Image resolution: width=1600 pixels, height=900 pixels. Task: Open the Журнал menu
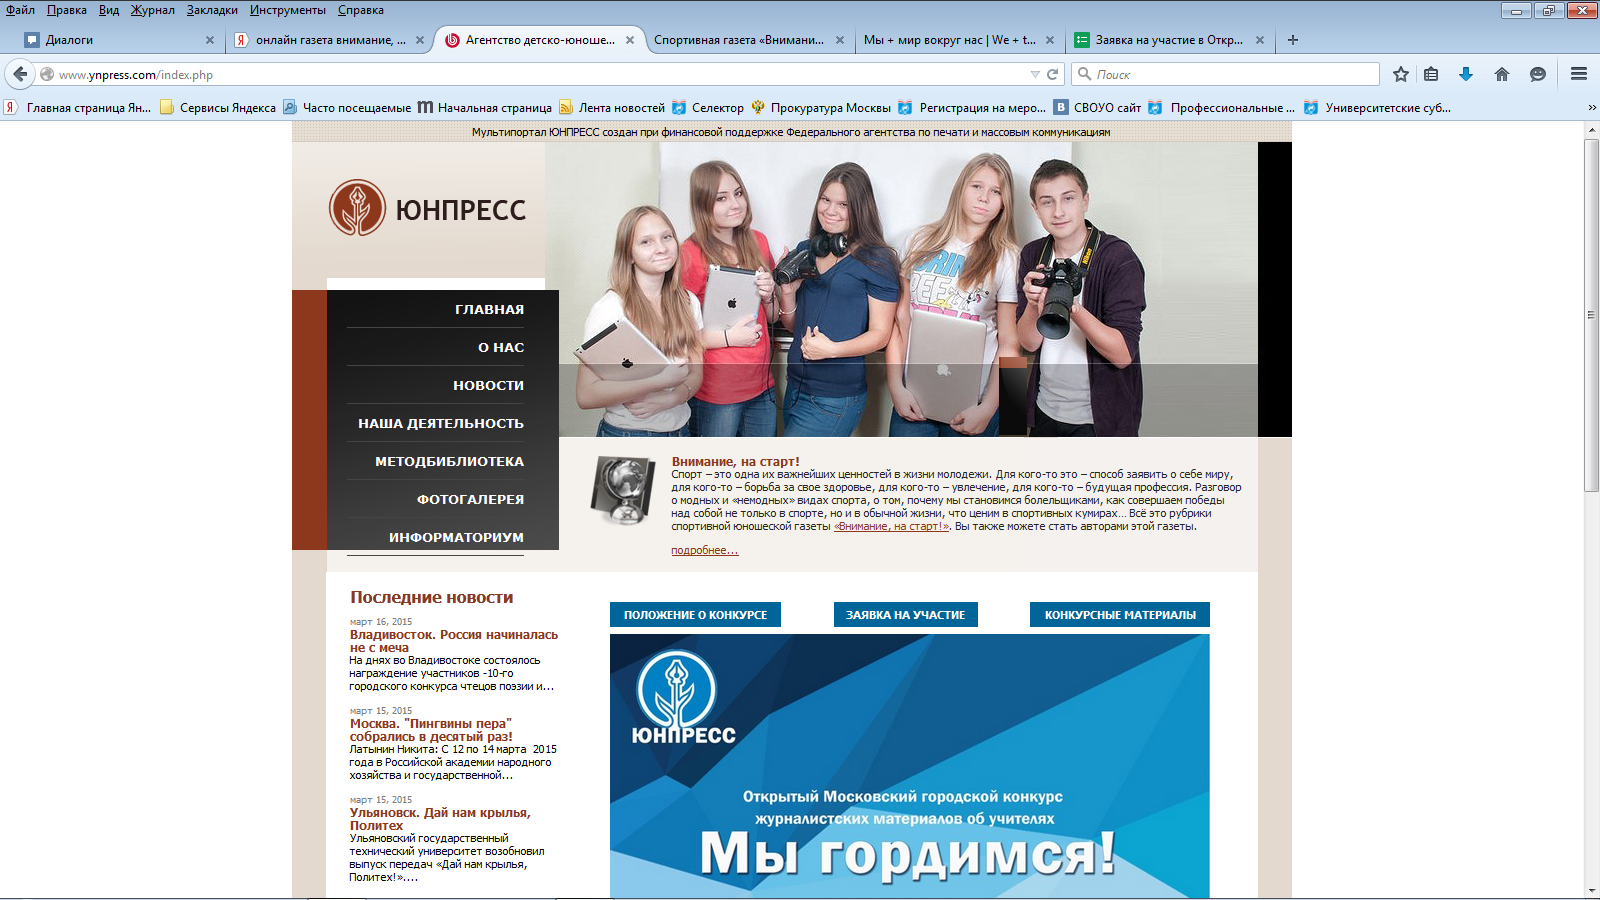point(152,10)
